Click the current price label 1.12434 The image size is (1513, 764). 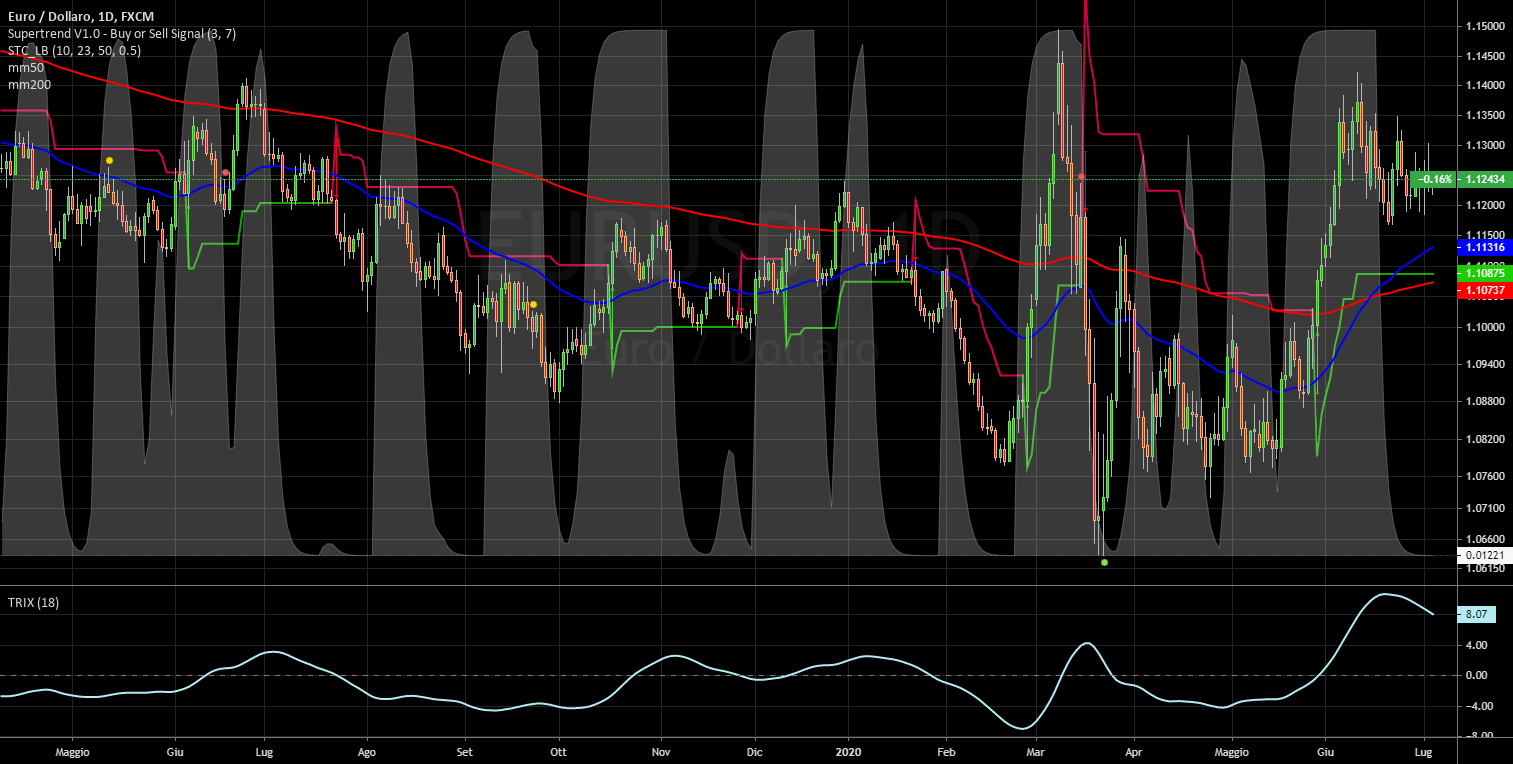pos(1484,179)
